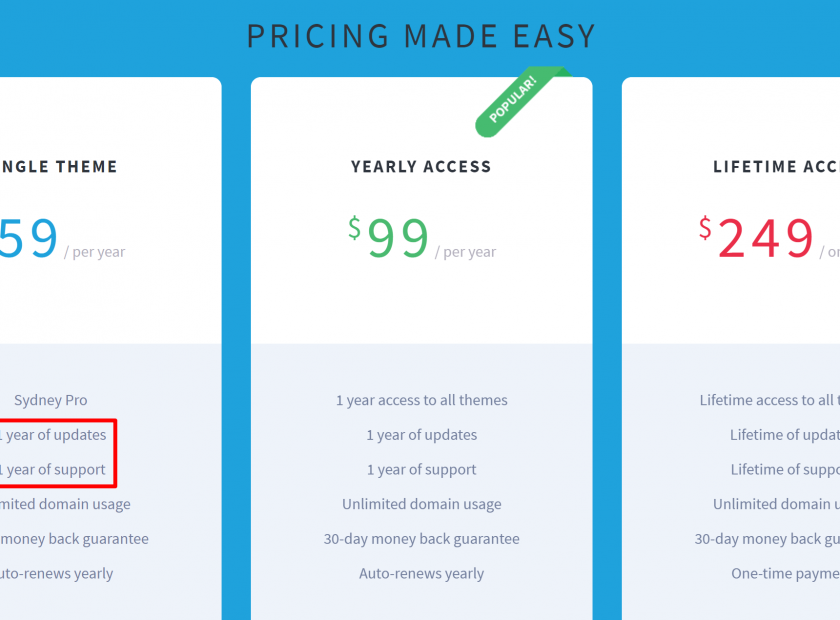Click "Auto-renews yearly" in Yearly Access card
The height and width of the screenshot is (620, 840).
coord(421,574)
